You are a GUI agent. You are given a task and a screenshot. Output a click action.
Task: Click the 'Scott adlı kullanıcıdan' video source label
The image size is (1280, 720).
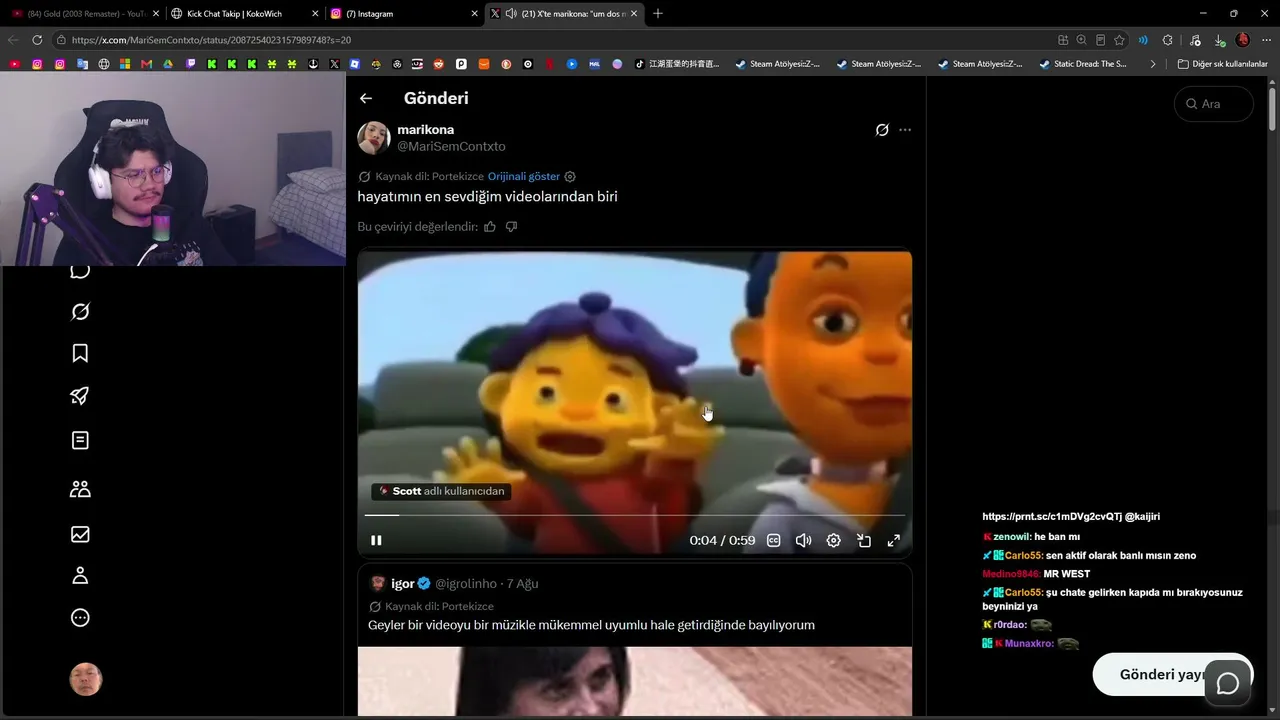pyautogui.click(x=441, y=491)
